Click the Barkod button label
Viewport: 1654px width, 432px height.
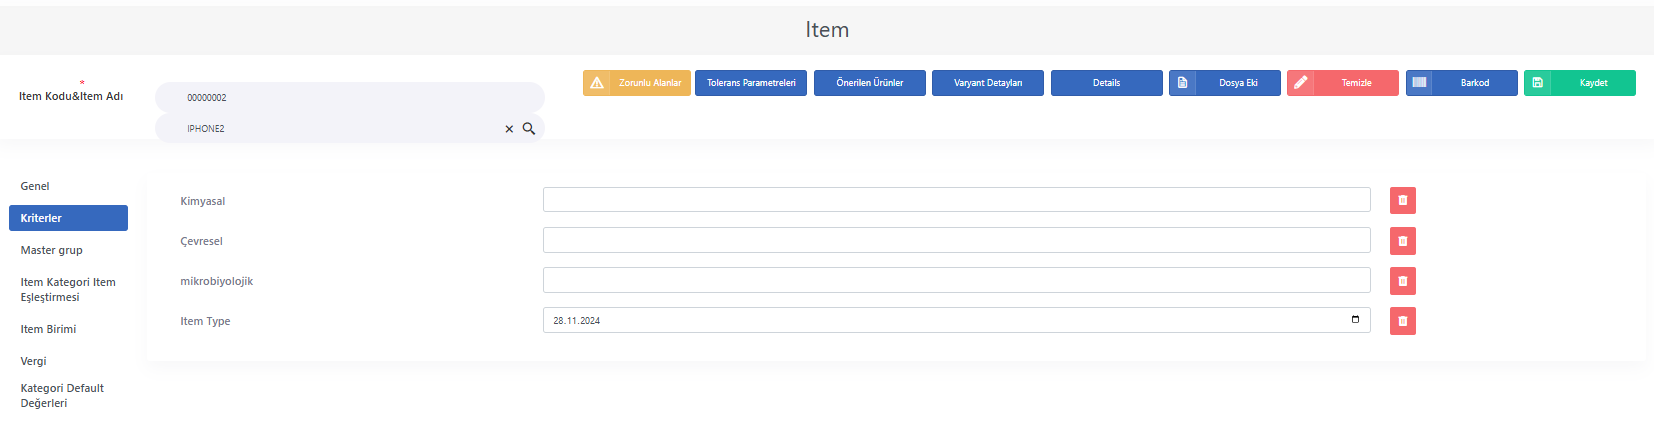[x=1475, y=83]
